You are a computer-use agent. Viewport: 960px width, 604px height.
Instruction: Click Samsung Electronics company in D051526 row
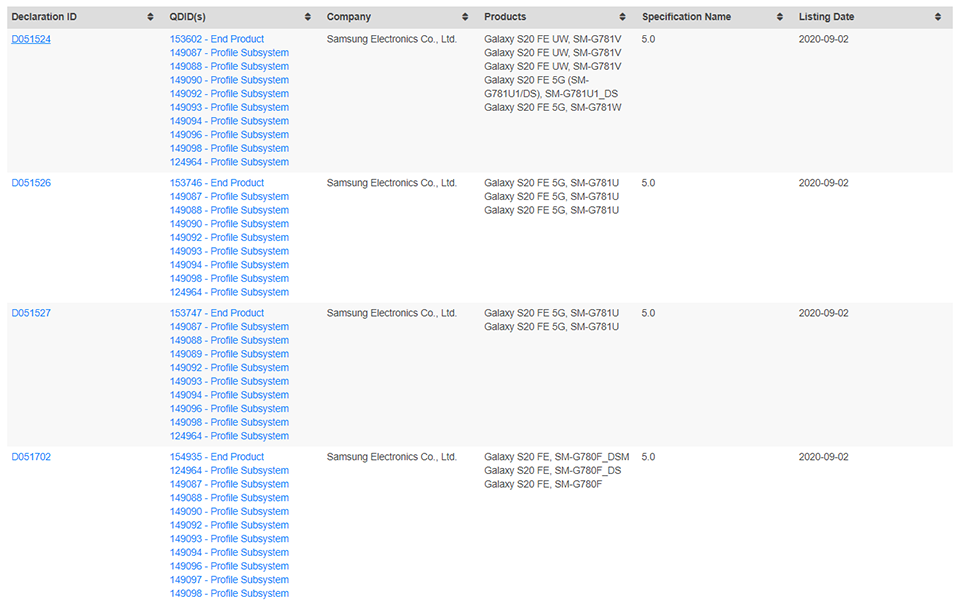point(392,183)
